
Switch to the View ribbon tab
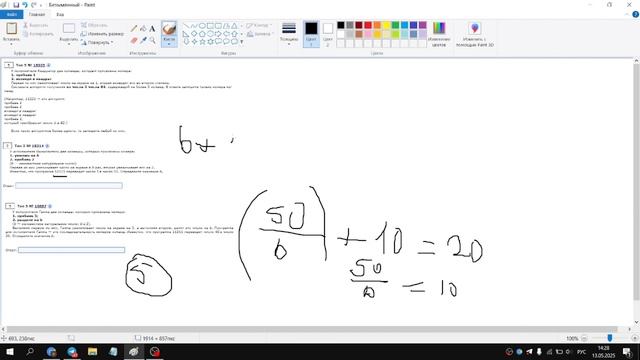pyautogui.click(x=60, y=14)
